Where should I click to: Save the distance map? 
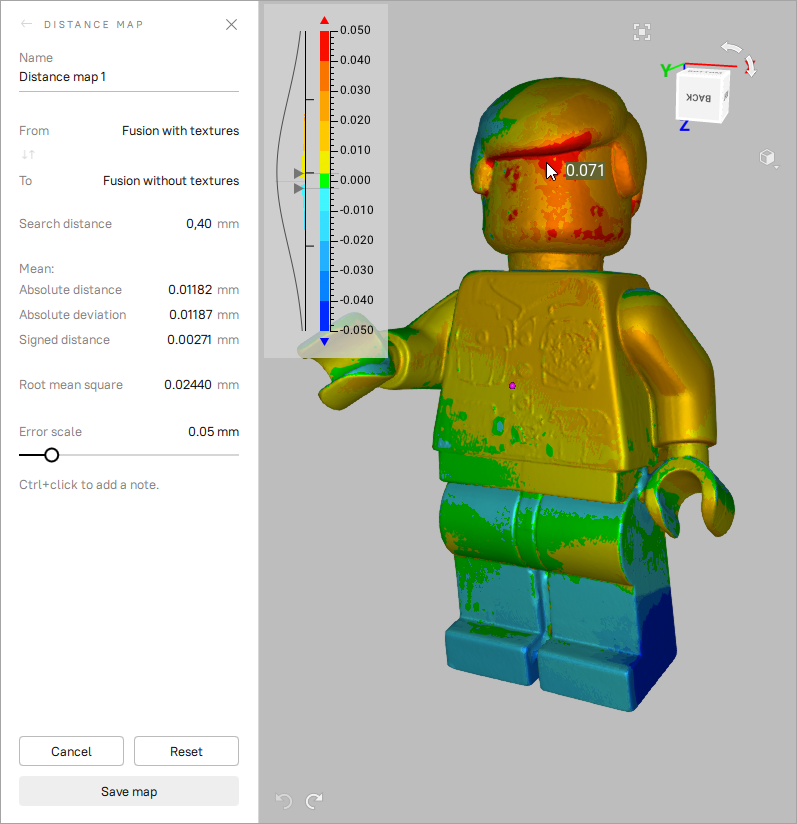tap(129, 791)
